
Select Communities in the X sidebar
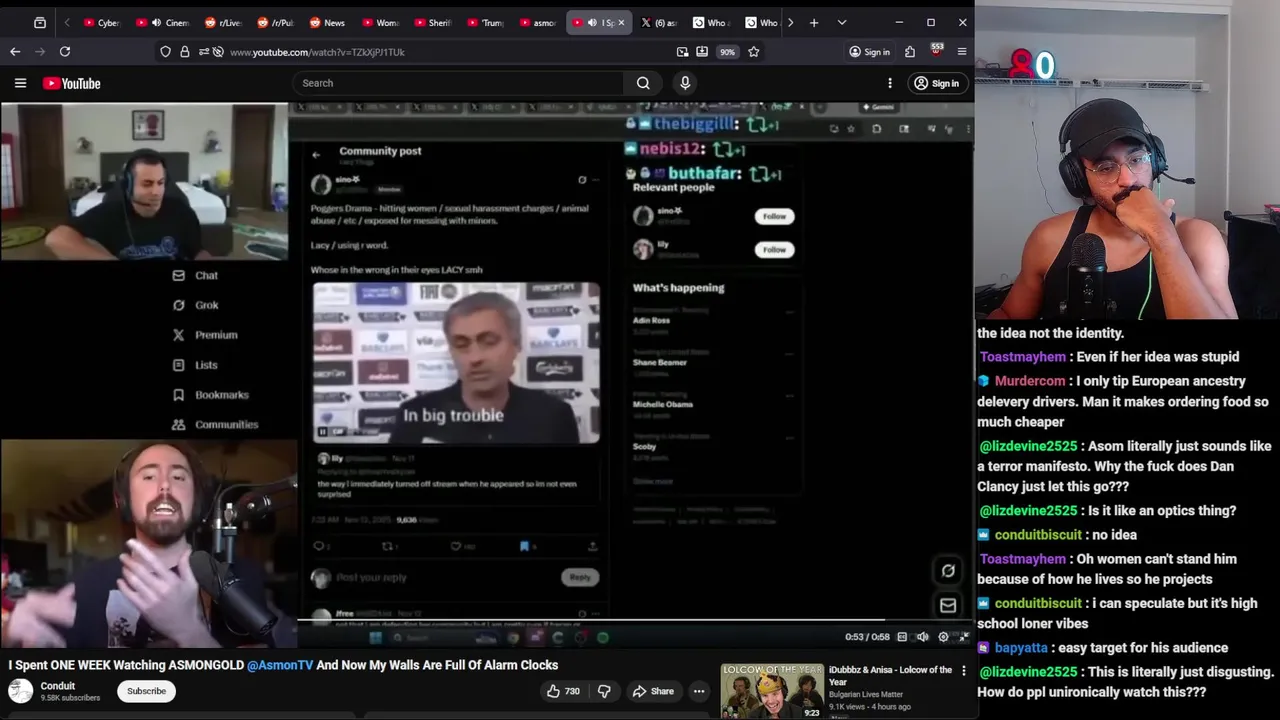click(215, 425)
